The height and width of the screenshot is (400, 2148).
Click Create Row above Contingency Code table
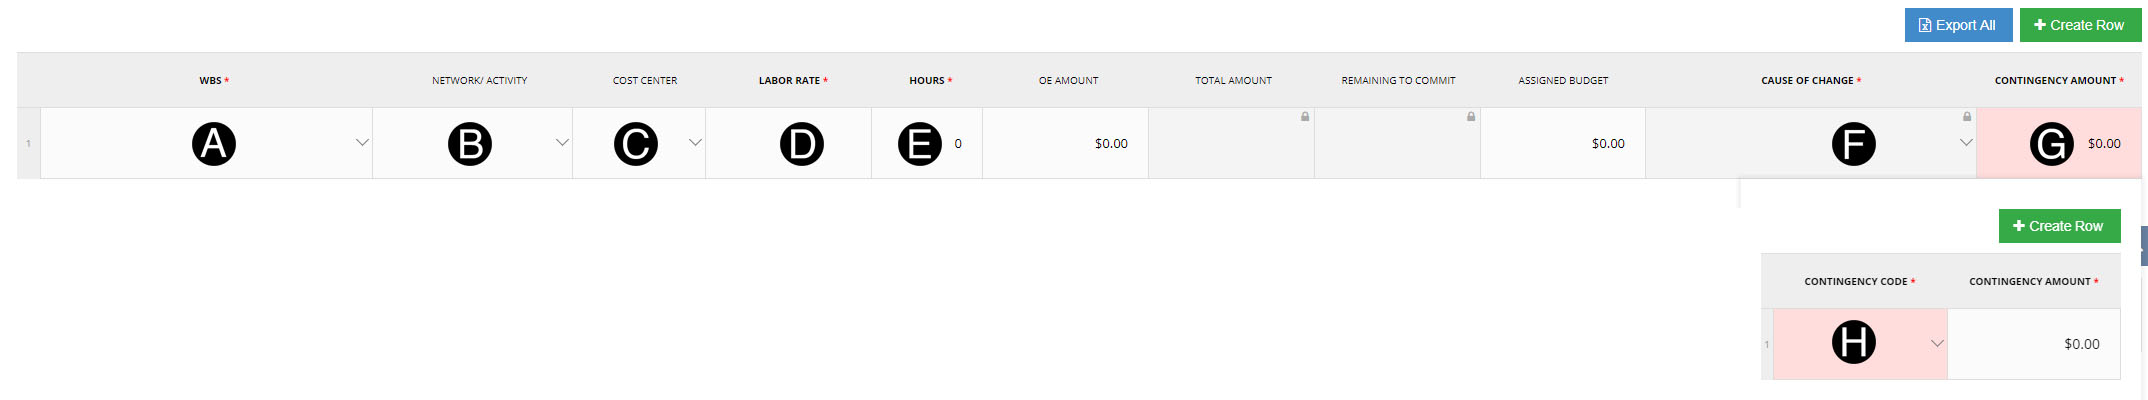[2058, 226]
